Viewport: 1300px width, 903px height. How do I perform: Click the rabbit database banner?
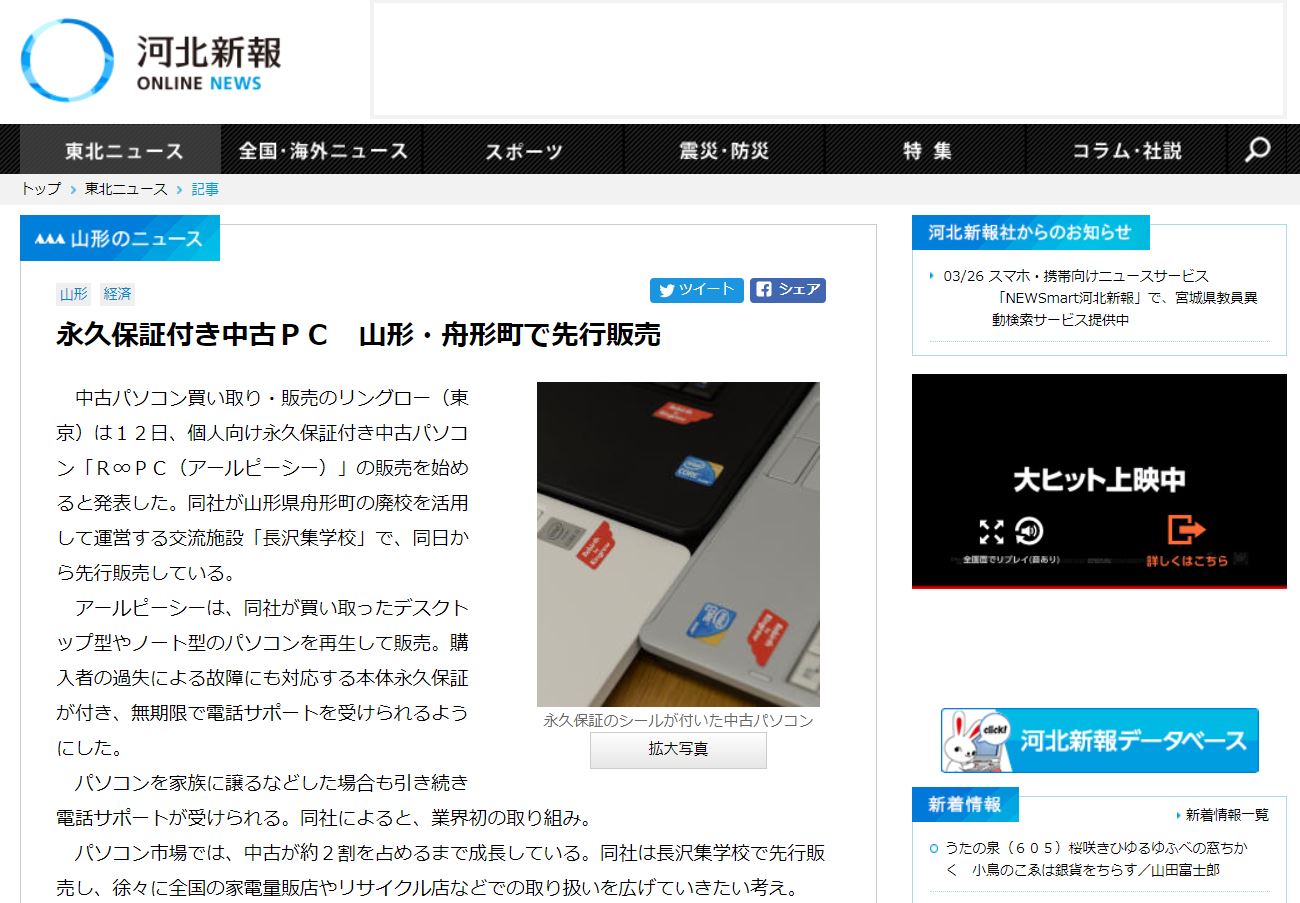click(x=1099, y=741)
